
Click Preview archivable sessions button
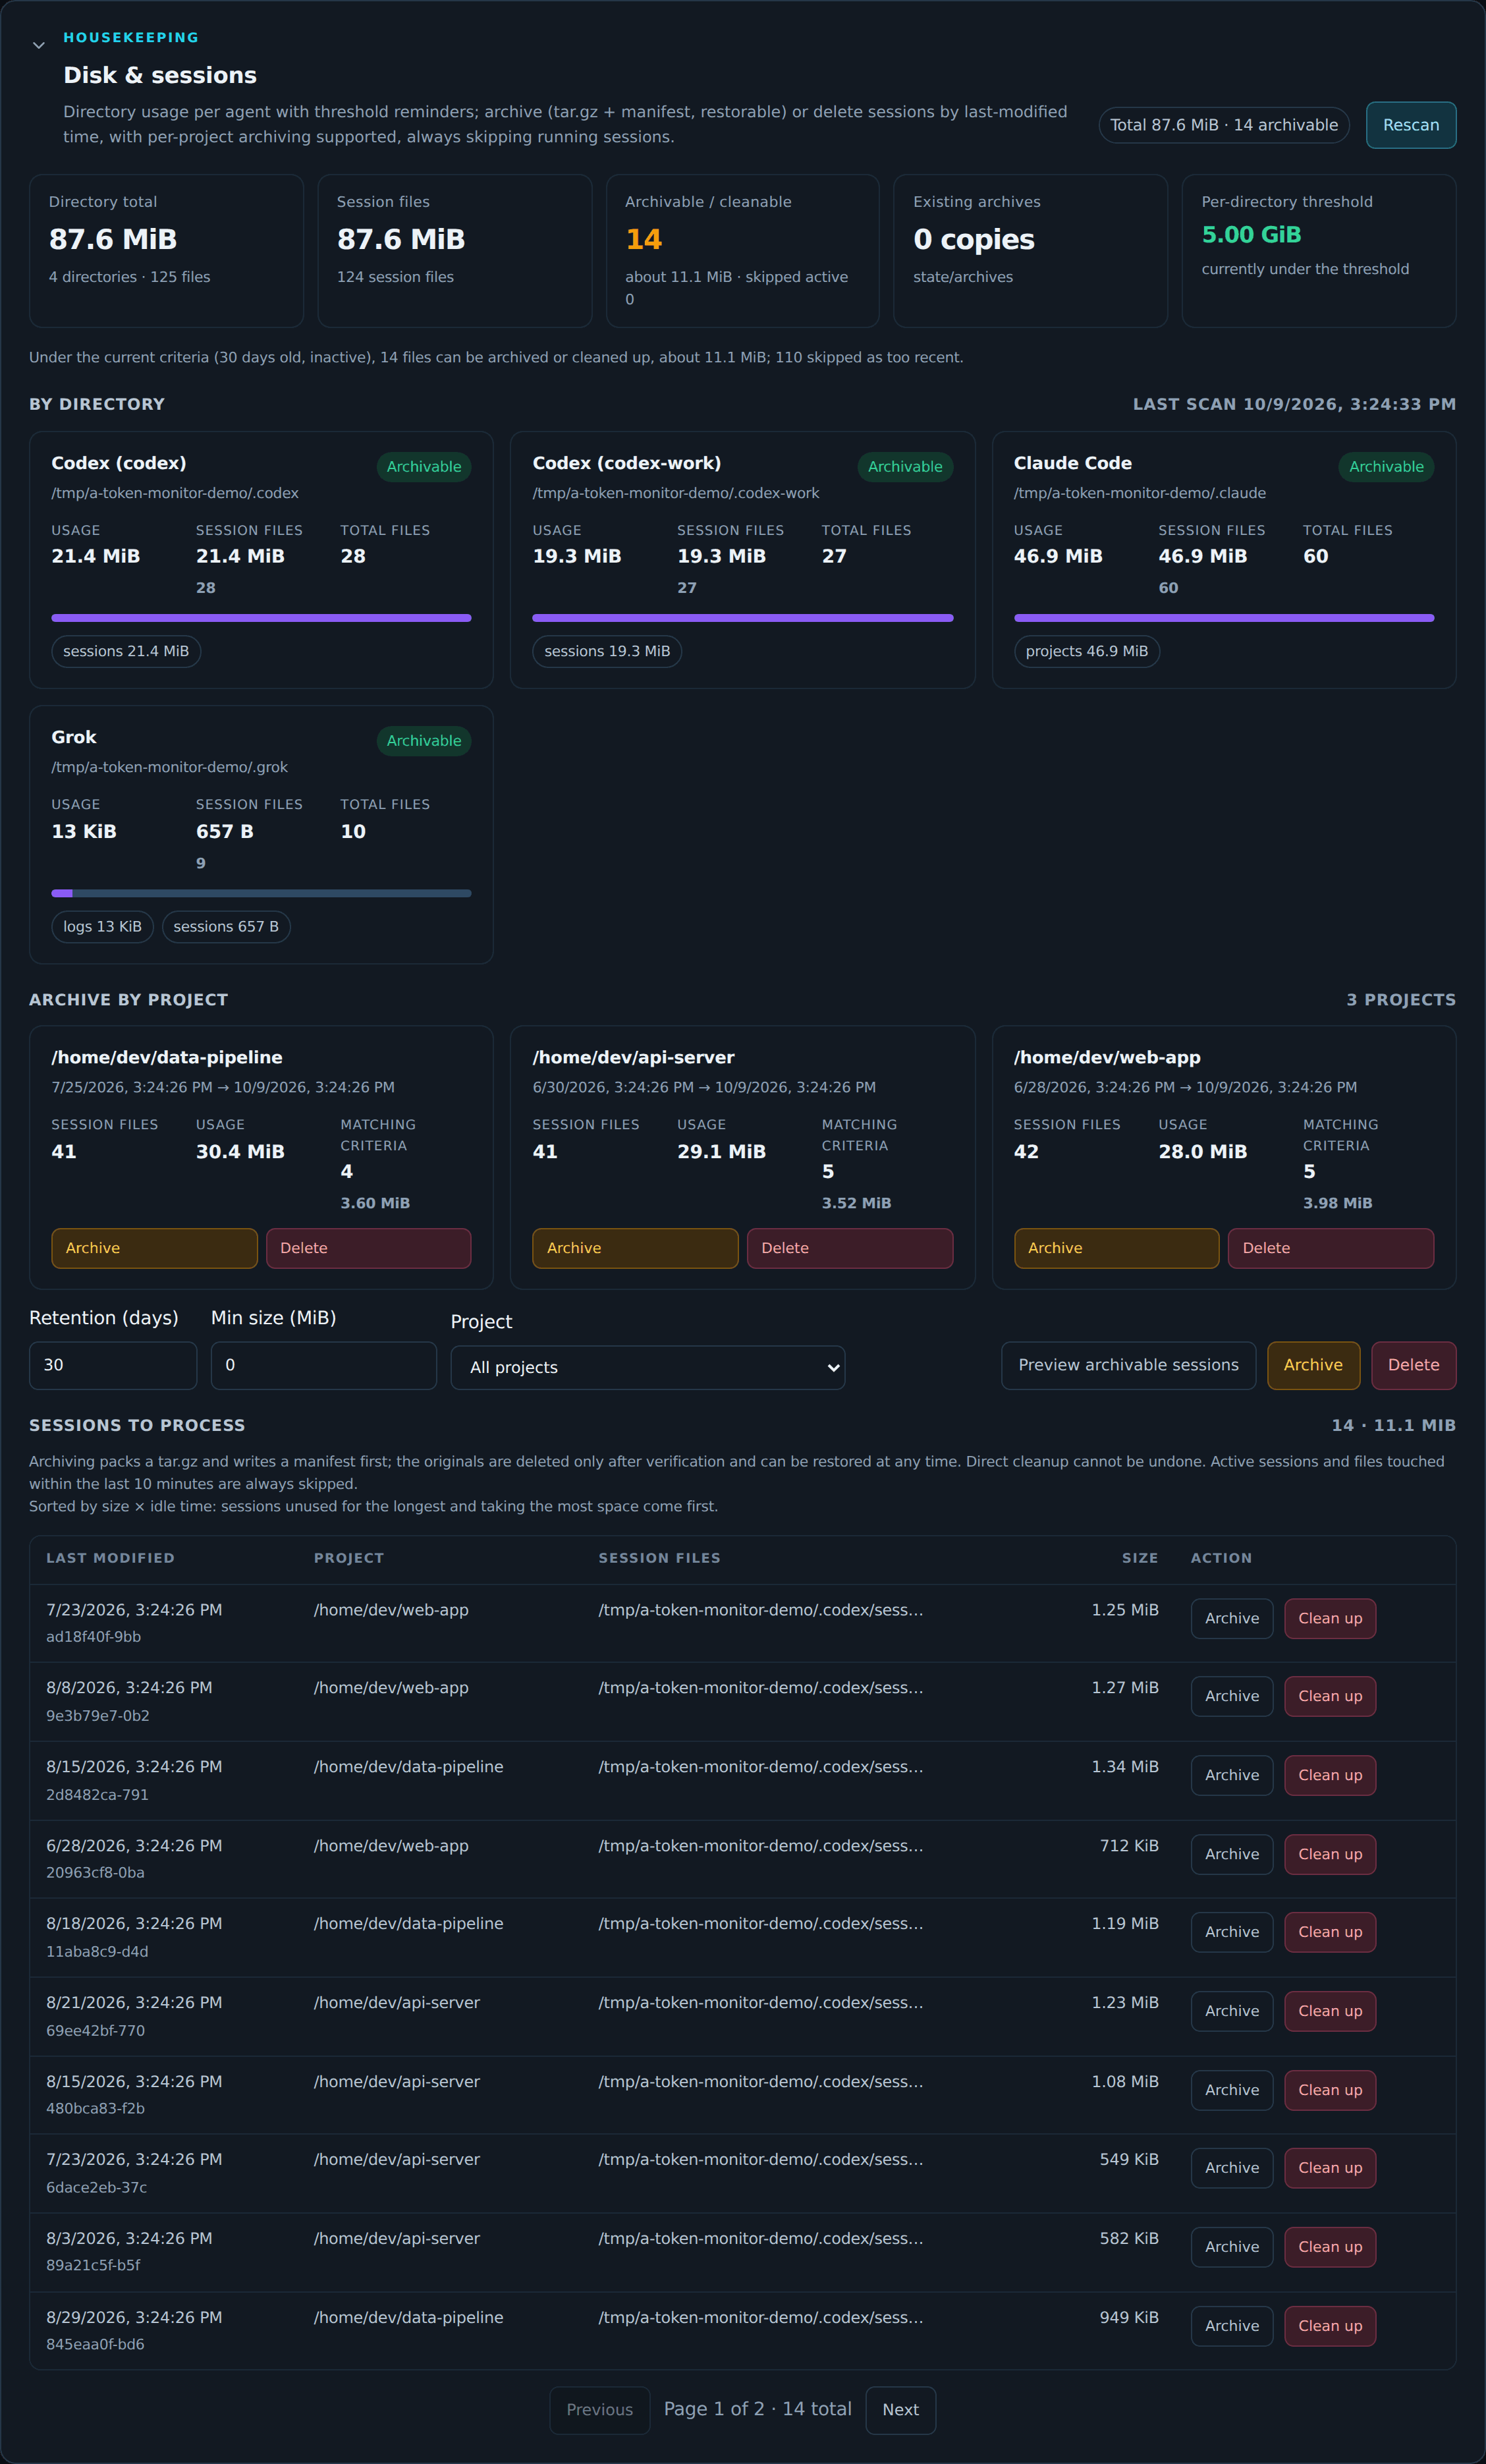click(1128, 1365)
